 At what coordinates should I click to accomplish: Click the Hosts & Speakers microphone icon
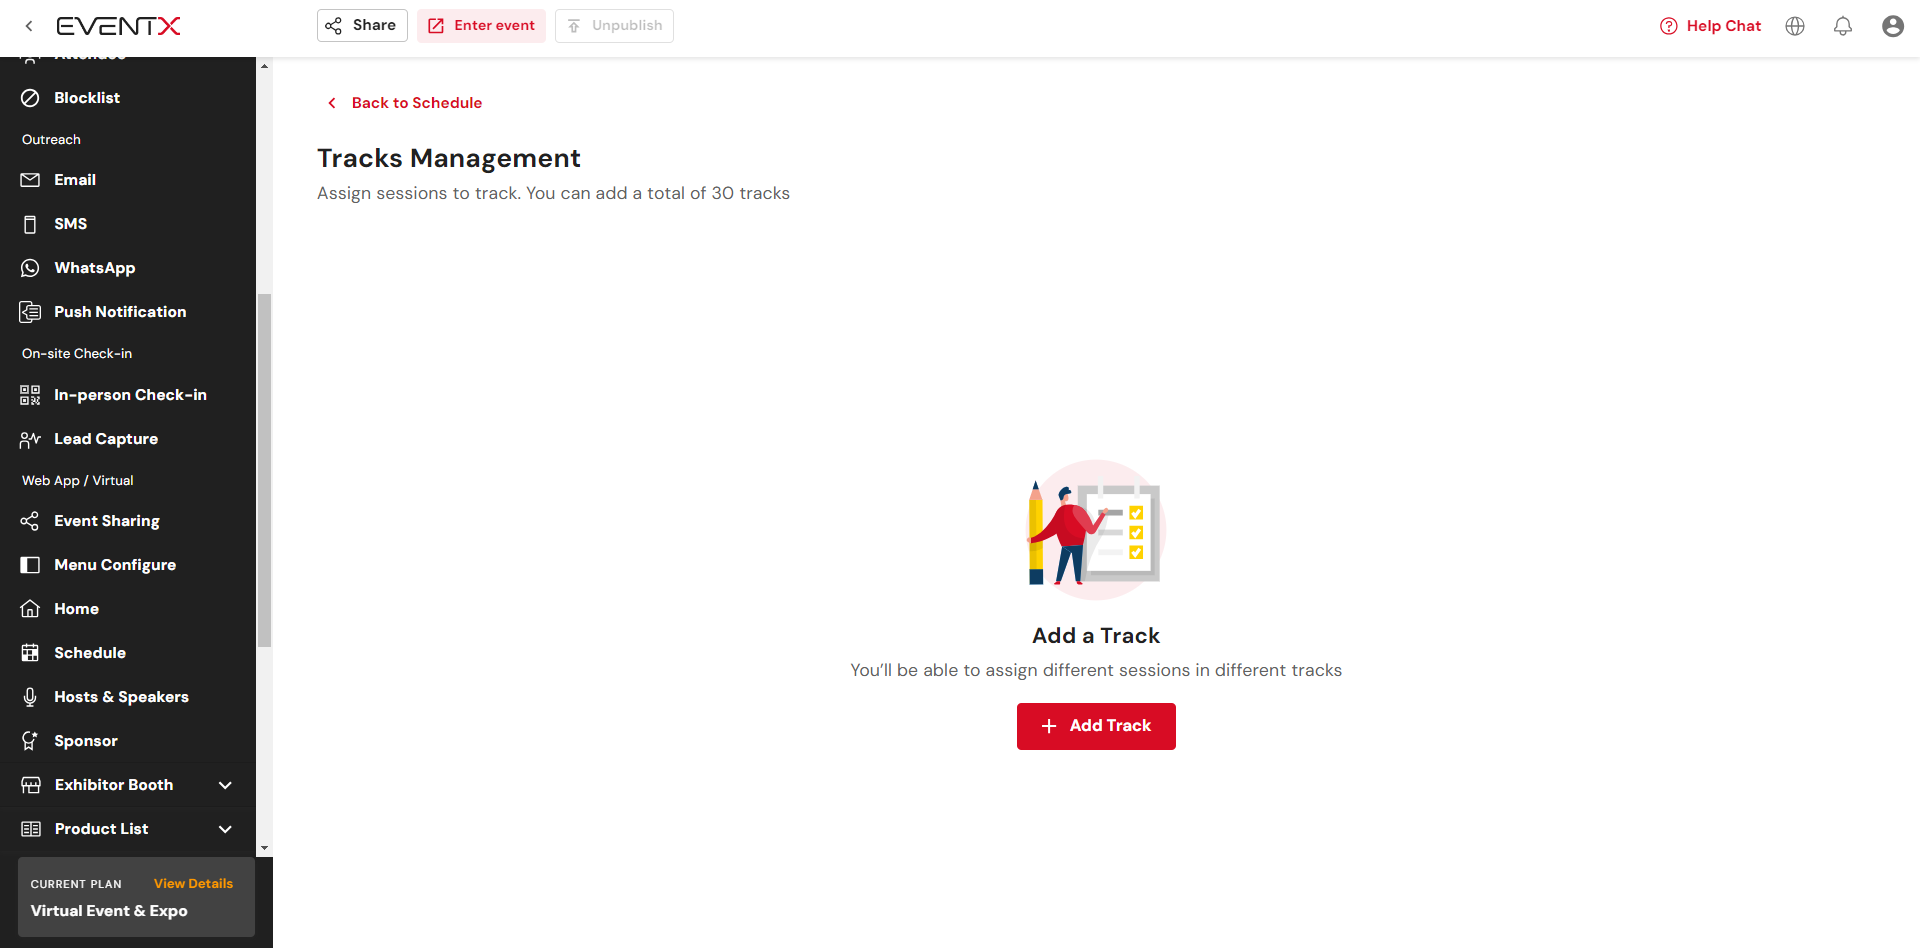click(x=30, y=697)
